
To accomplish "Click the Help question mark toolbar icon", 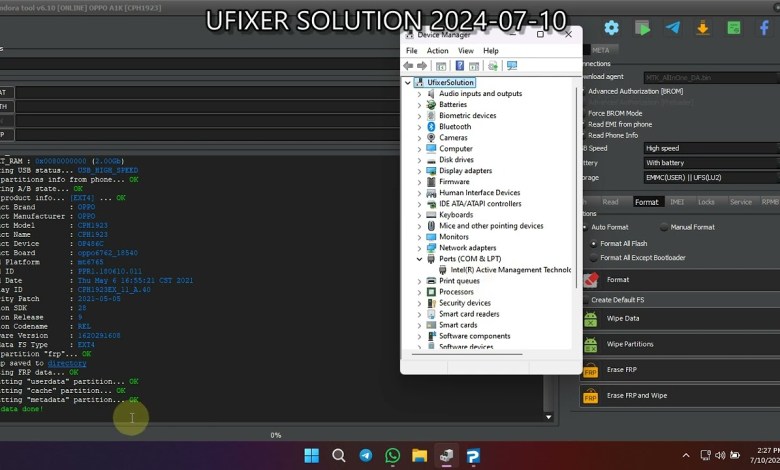I will click(x=460, y=66).
